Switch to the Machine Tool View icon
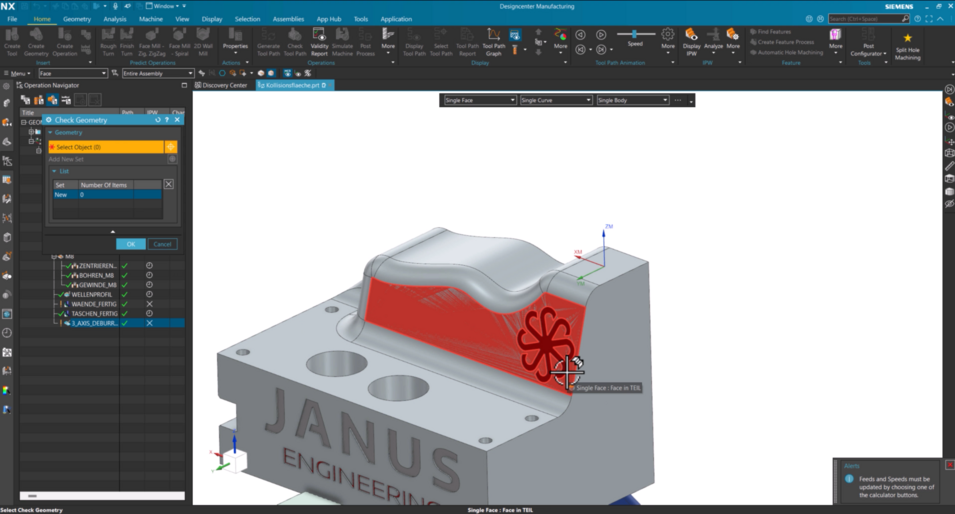955x514 pixels. click(x=39, y=100)
